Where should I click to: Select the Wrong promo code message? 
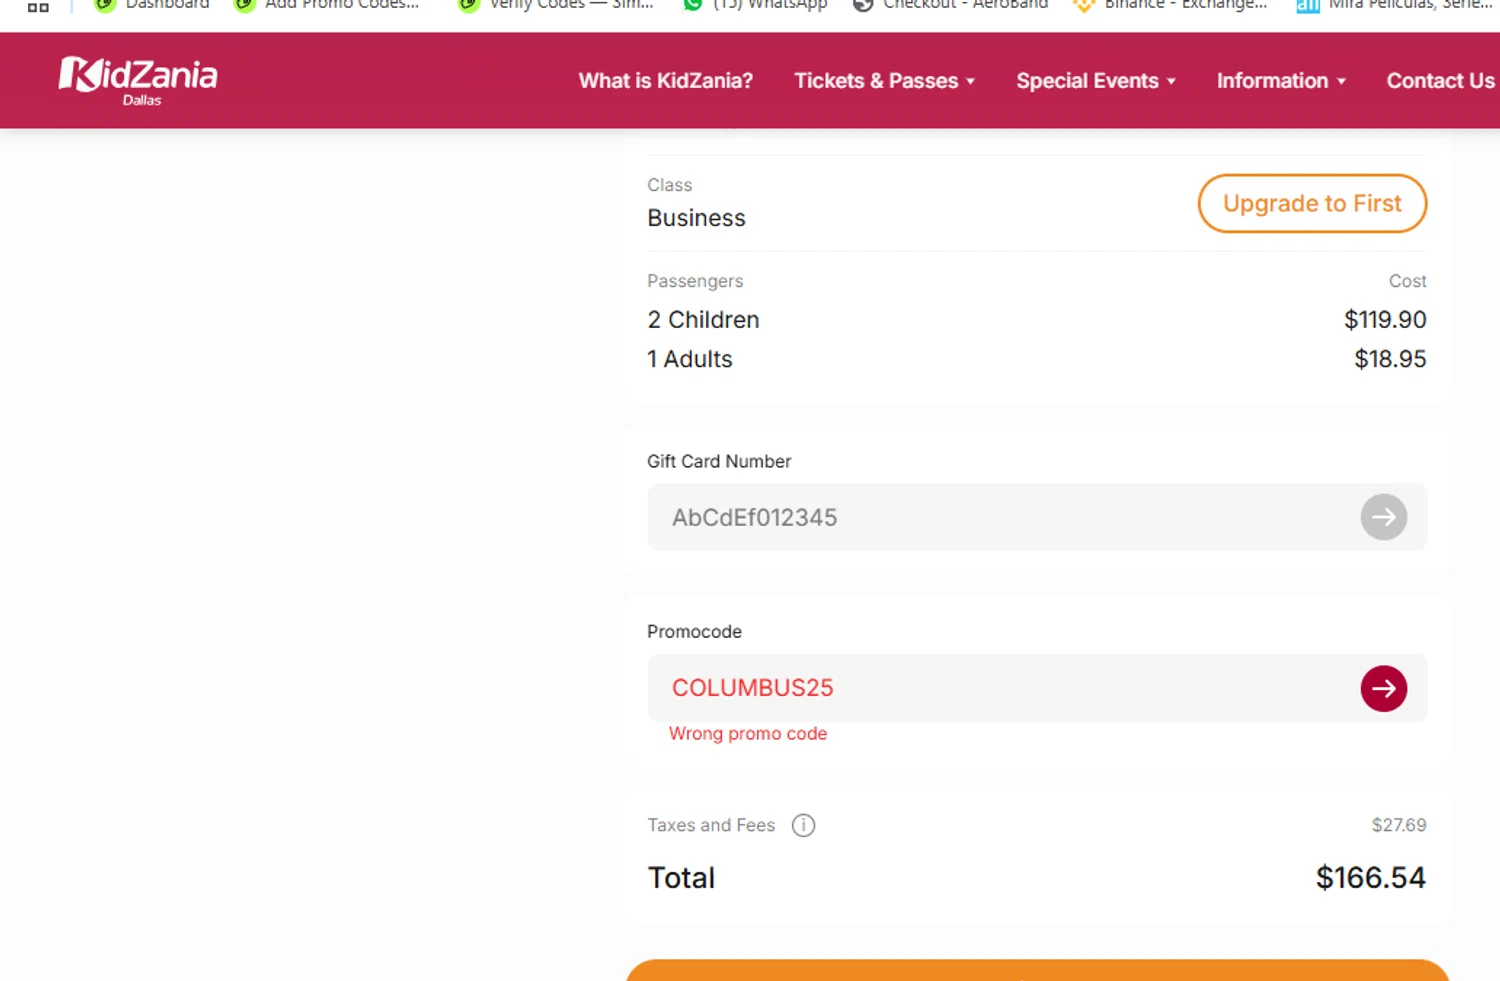tap(748, 733)
